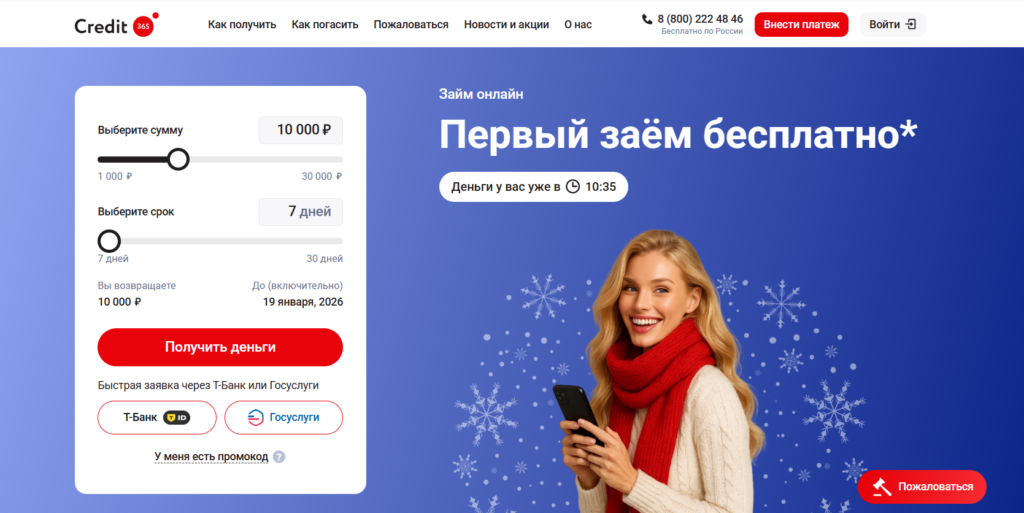This screenshot has height=513, width=1024.
Task: Click the 7 дней term input field
Action: point(301,211)
